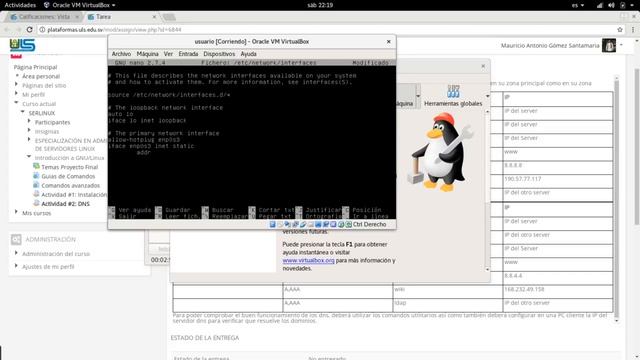Open the es keyboard language menu

[578, 5]
